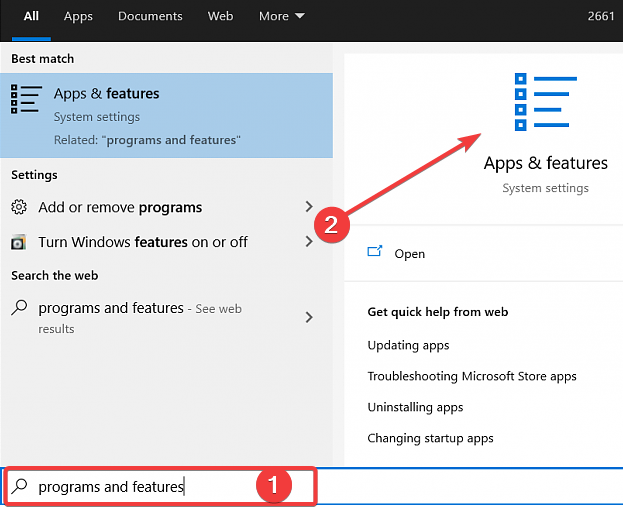Expand the web results chevron for programs and features

pos(308,317)
